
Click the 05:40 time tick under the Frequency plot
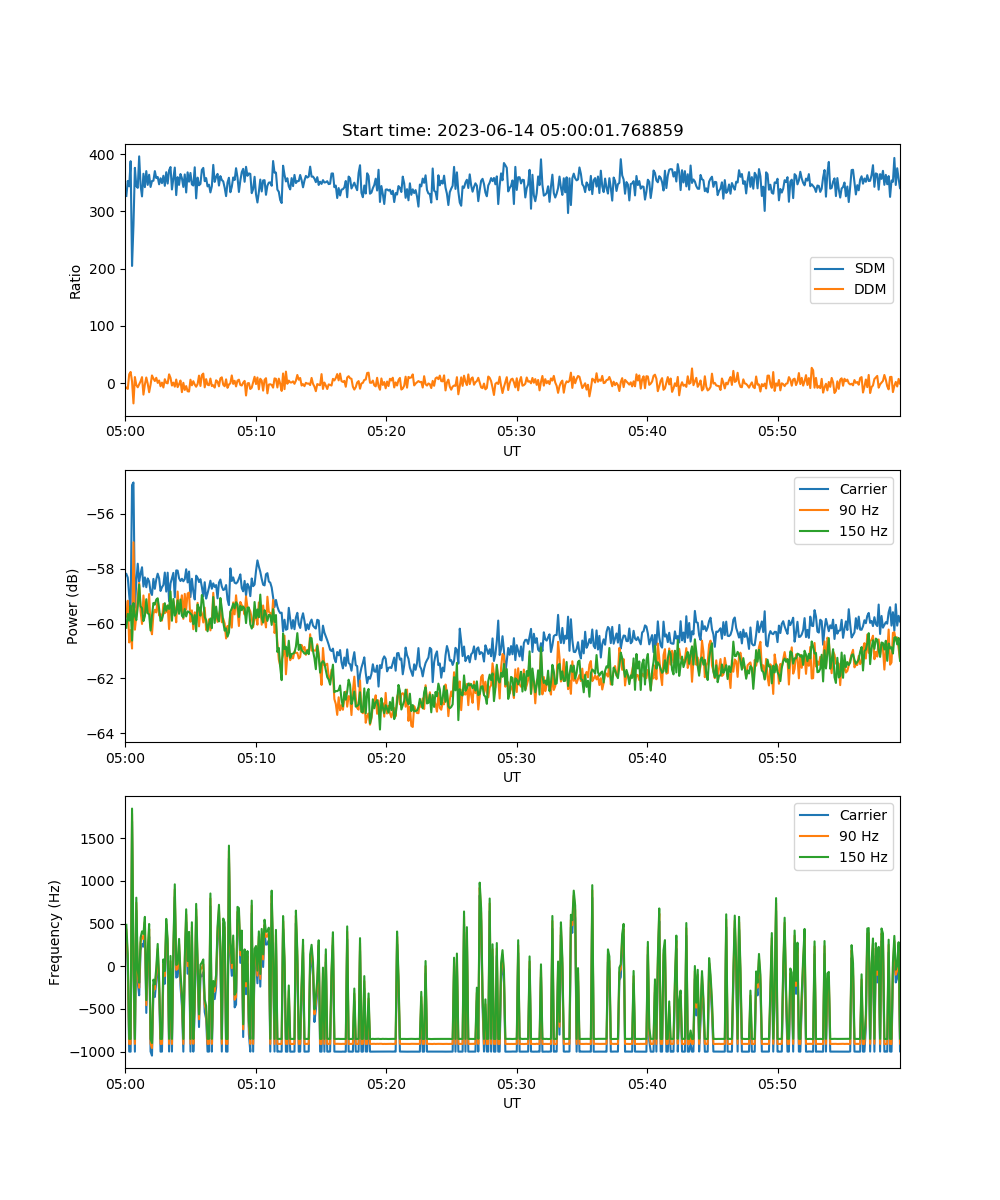647,1084
